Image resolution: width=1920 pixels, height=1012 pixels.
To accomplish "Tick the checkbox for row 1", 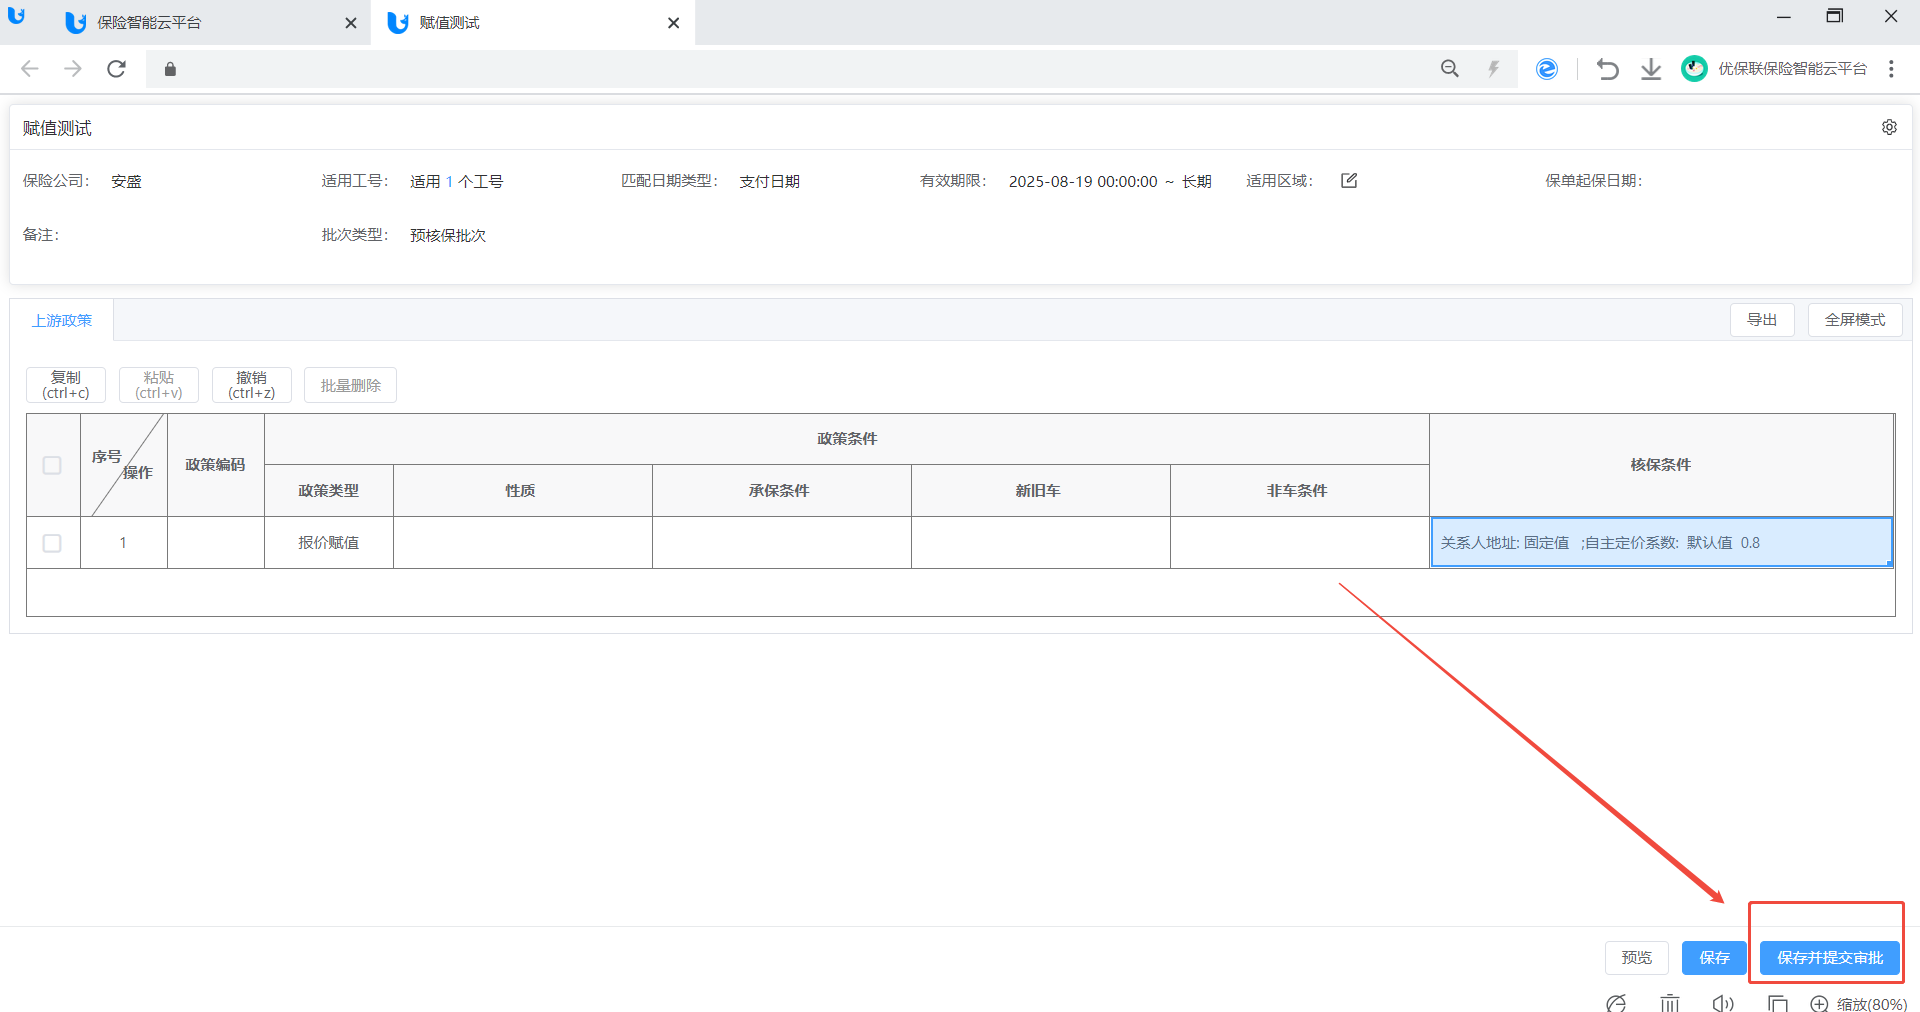I will pos(52,543).
